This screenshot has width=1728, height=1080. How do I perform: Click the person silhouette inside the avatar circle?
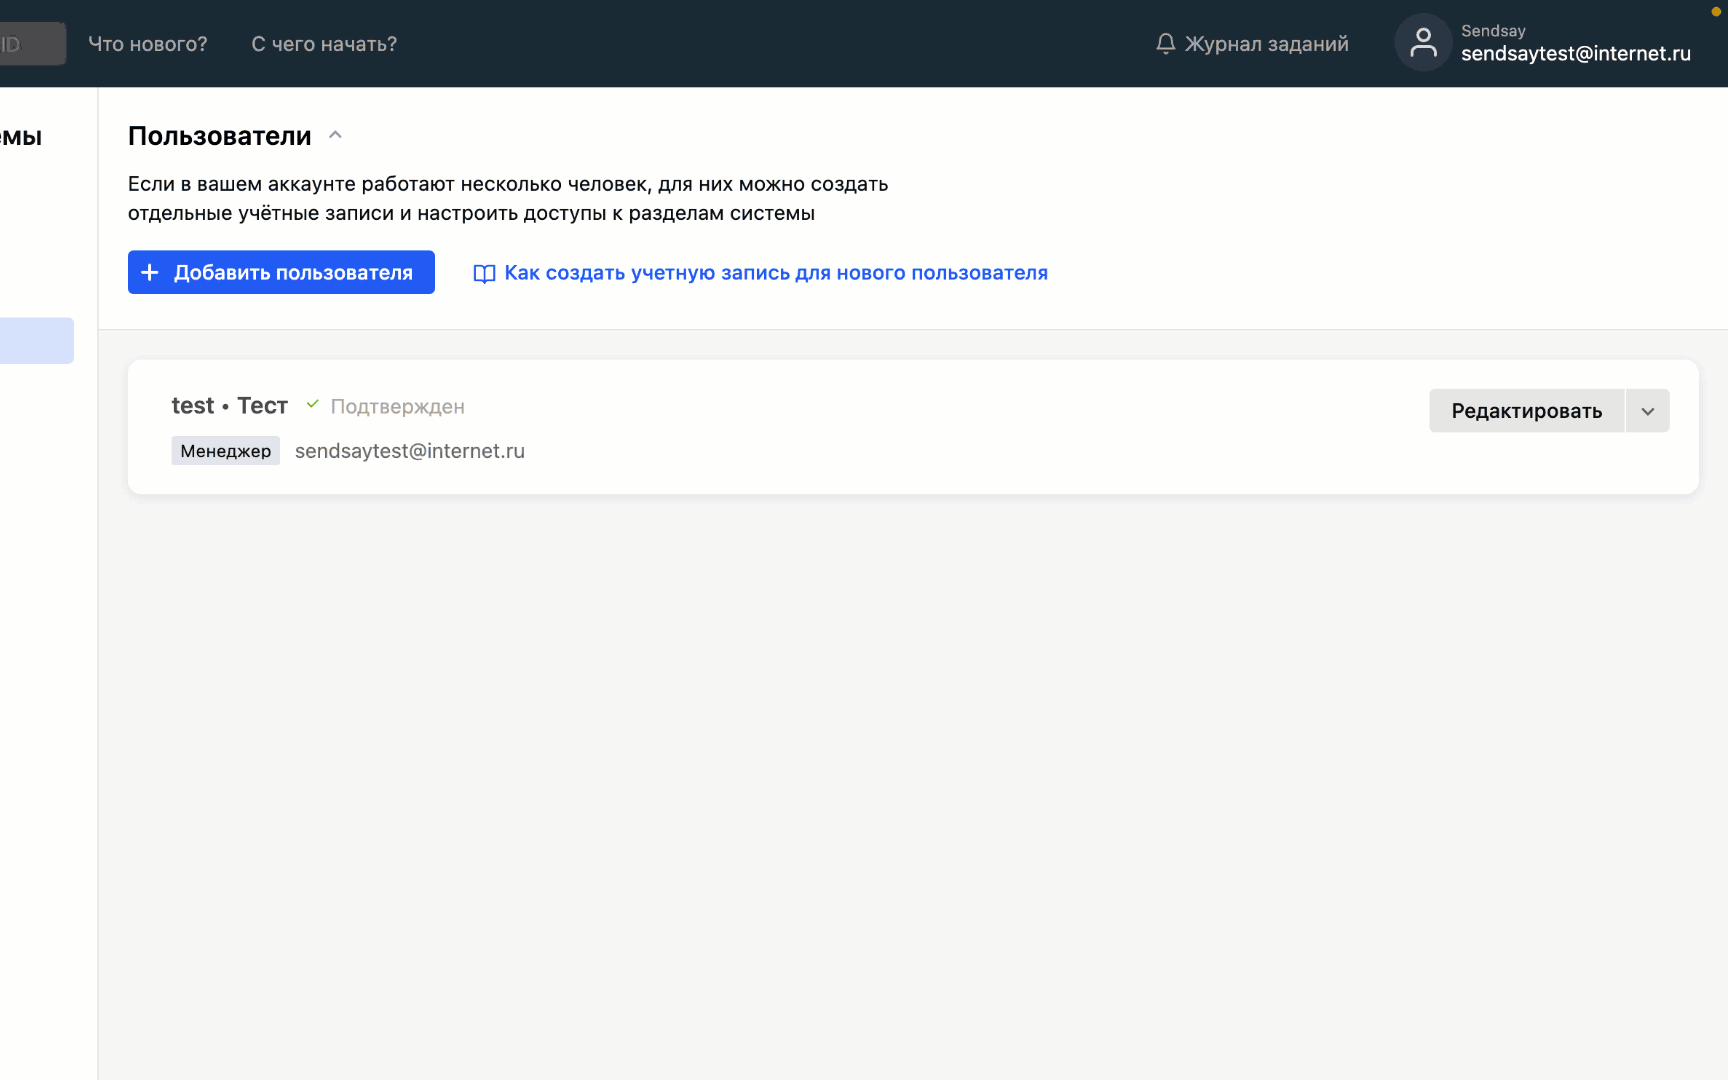[1422, 43]
